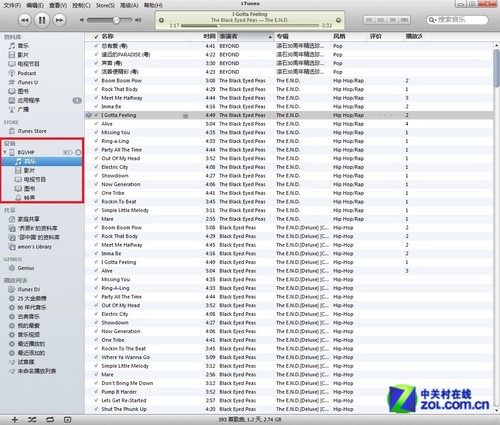Open the 控制(C) menu
Image resolution: width=500 pixels, height=425 pixels.
pyautogui.click(x=81, y=5)
